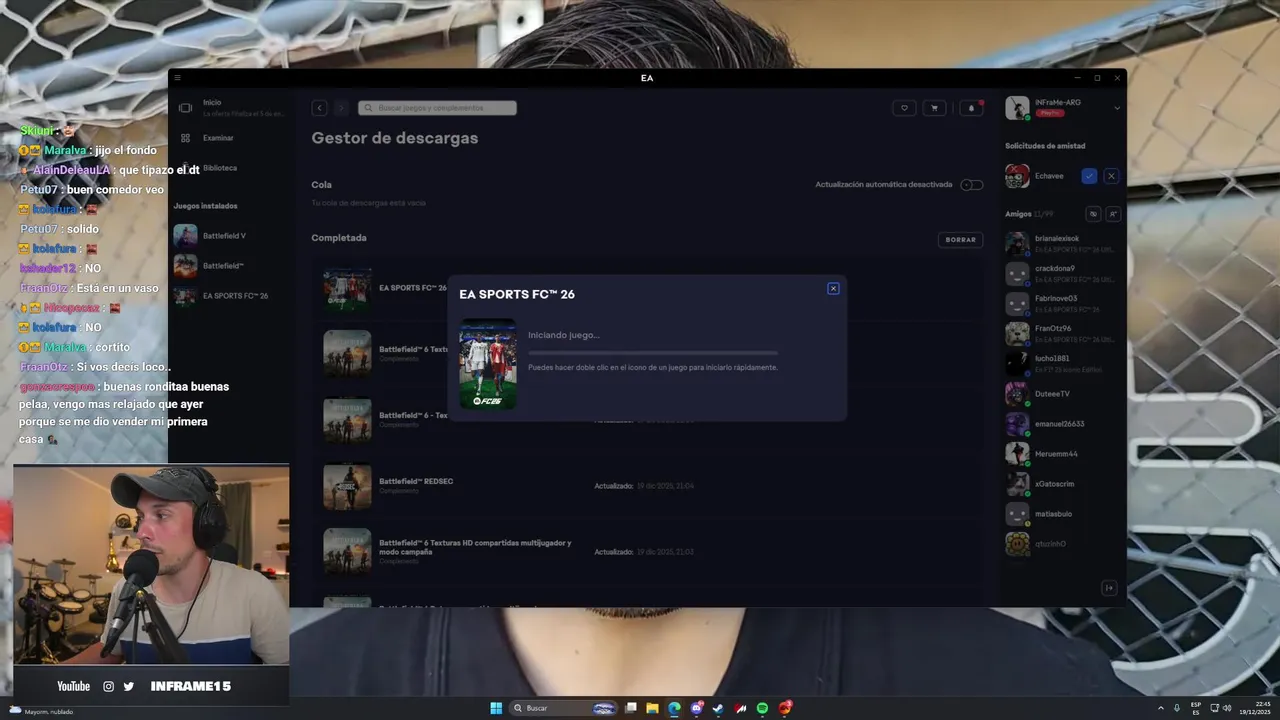Show hidden system tray icons
The image size is (1280, 720).
pos(1161,708)
